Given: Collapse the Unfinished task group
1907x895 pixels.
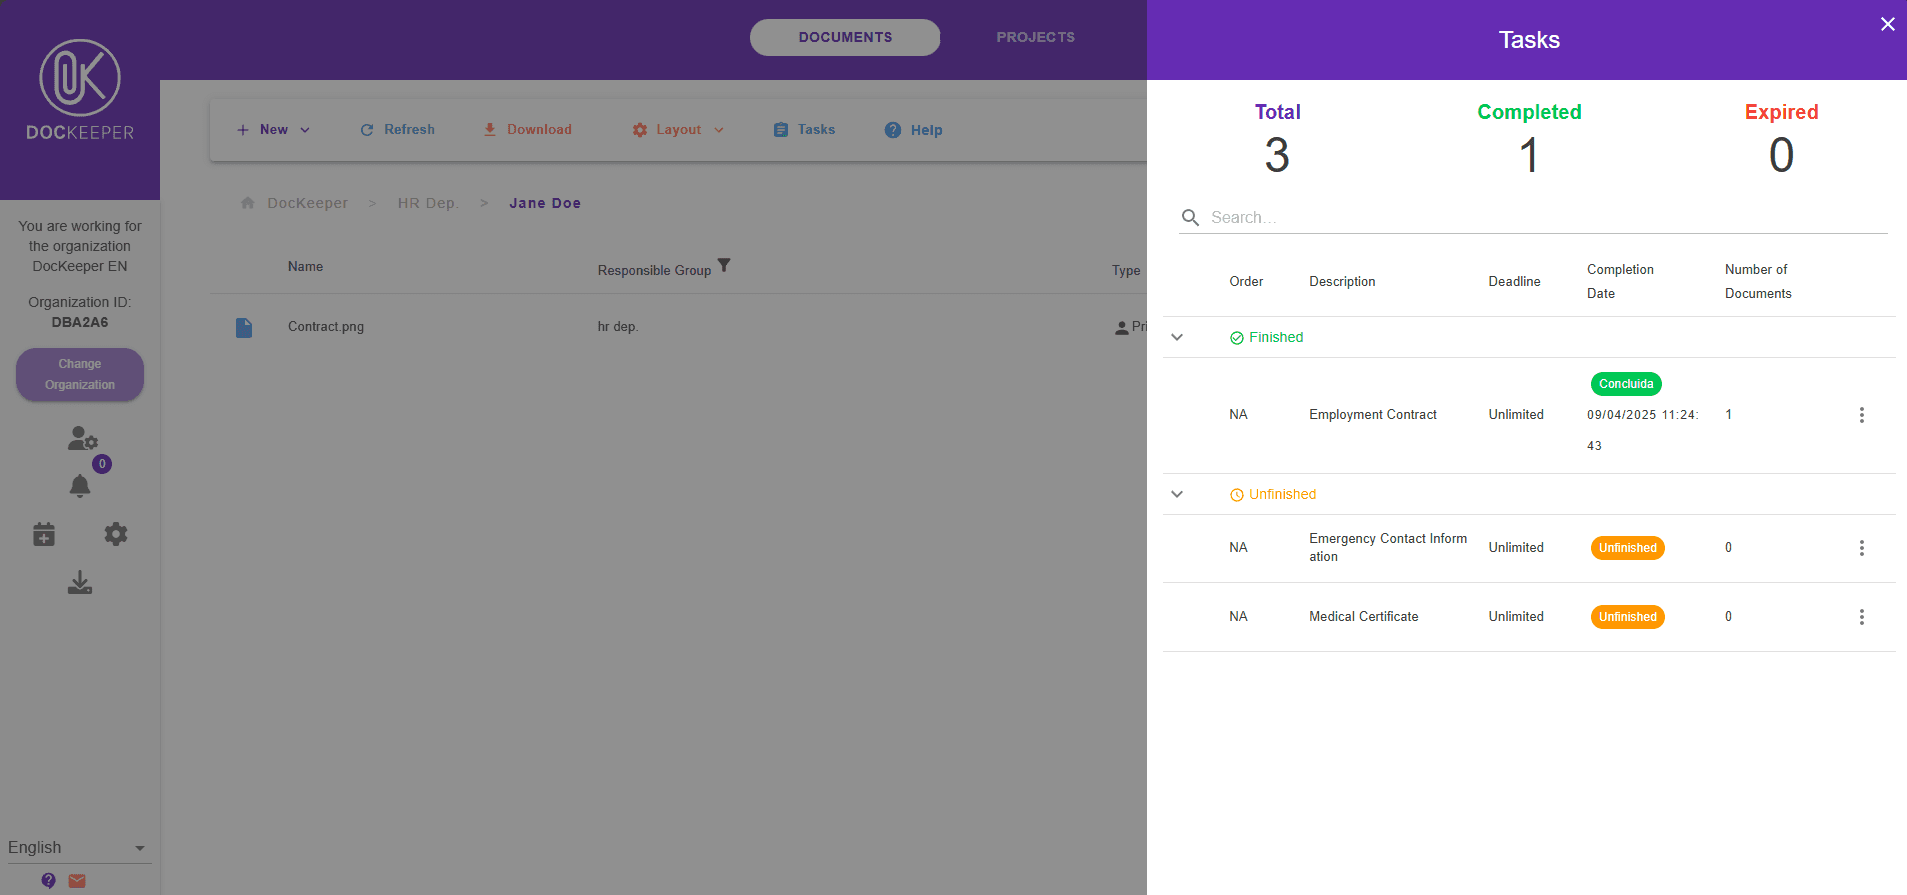Looking at the screenshot, I should (1177, 494).
